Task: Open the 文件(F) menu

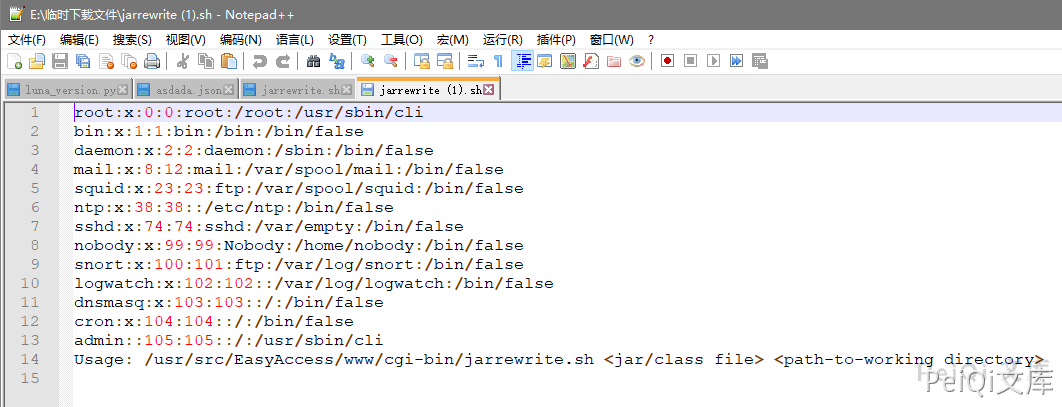Action: click(27, 40)
